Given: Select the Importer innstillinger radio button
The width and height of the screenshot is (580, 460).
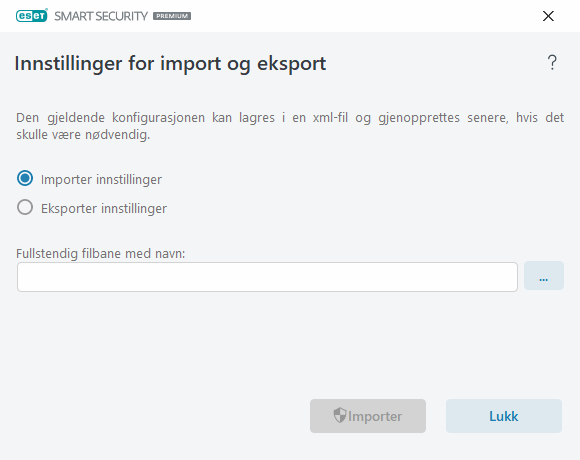Looking at the screenshot, I should [x=25, y=179].
